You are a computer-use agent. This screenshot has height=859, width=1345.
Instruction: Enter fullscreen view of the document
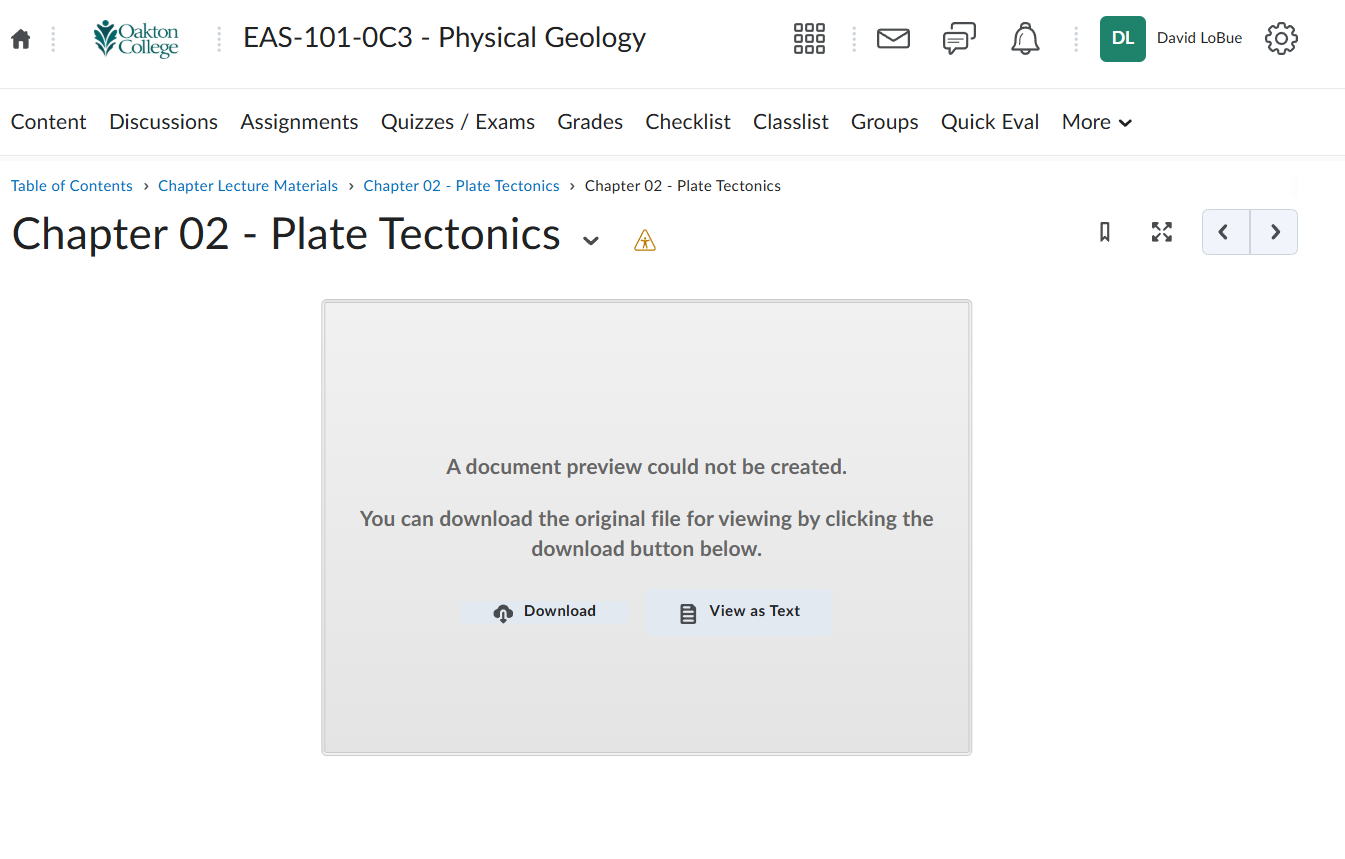[x=1161, y=232]
